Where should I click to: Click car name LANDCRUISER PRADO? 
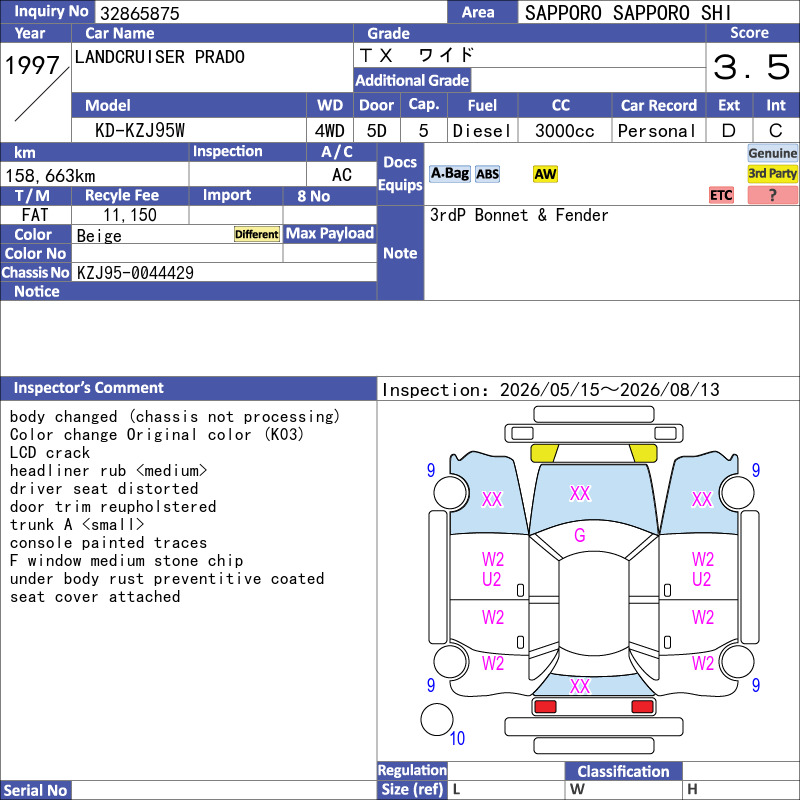[x=160, y=57]
